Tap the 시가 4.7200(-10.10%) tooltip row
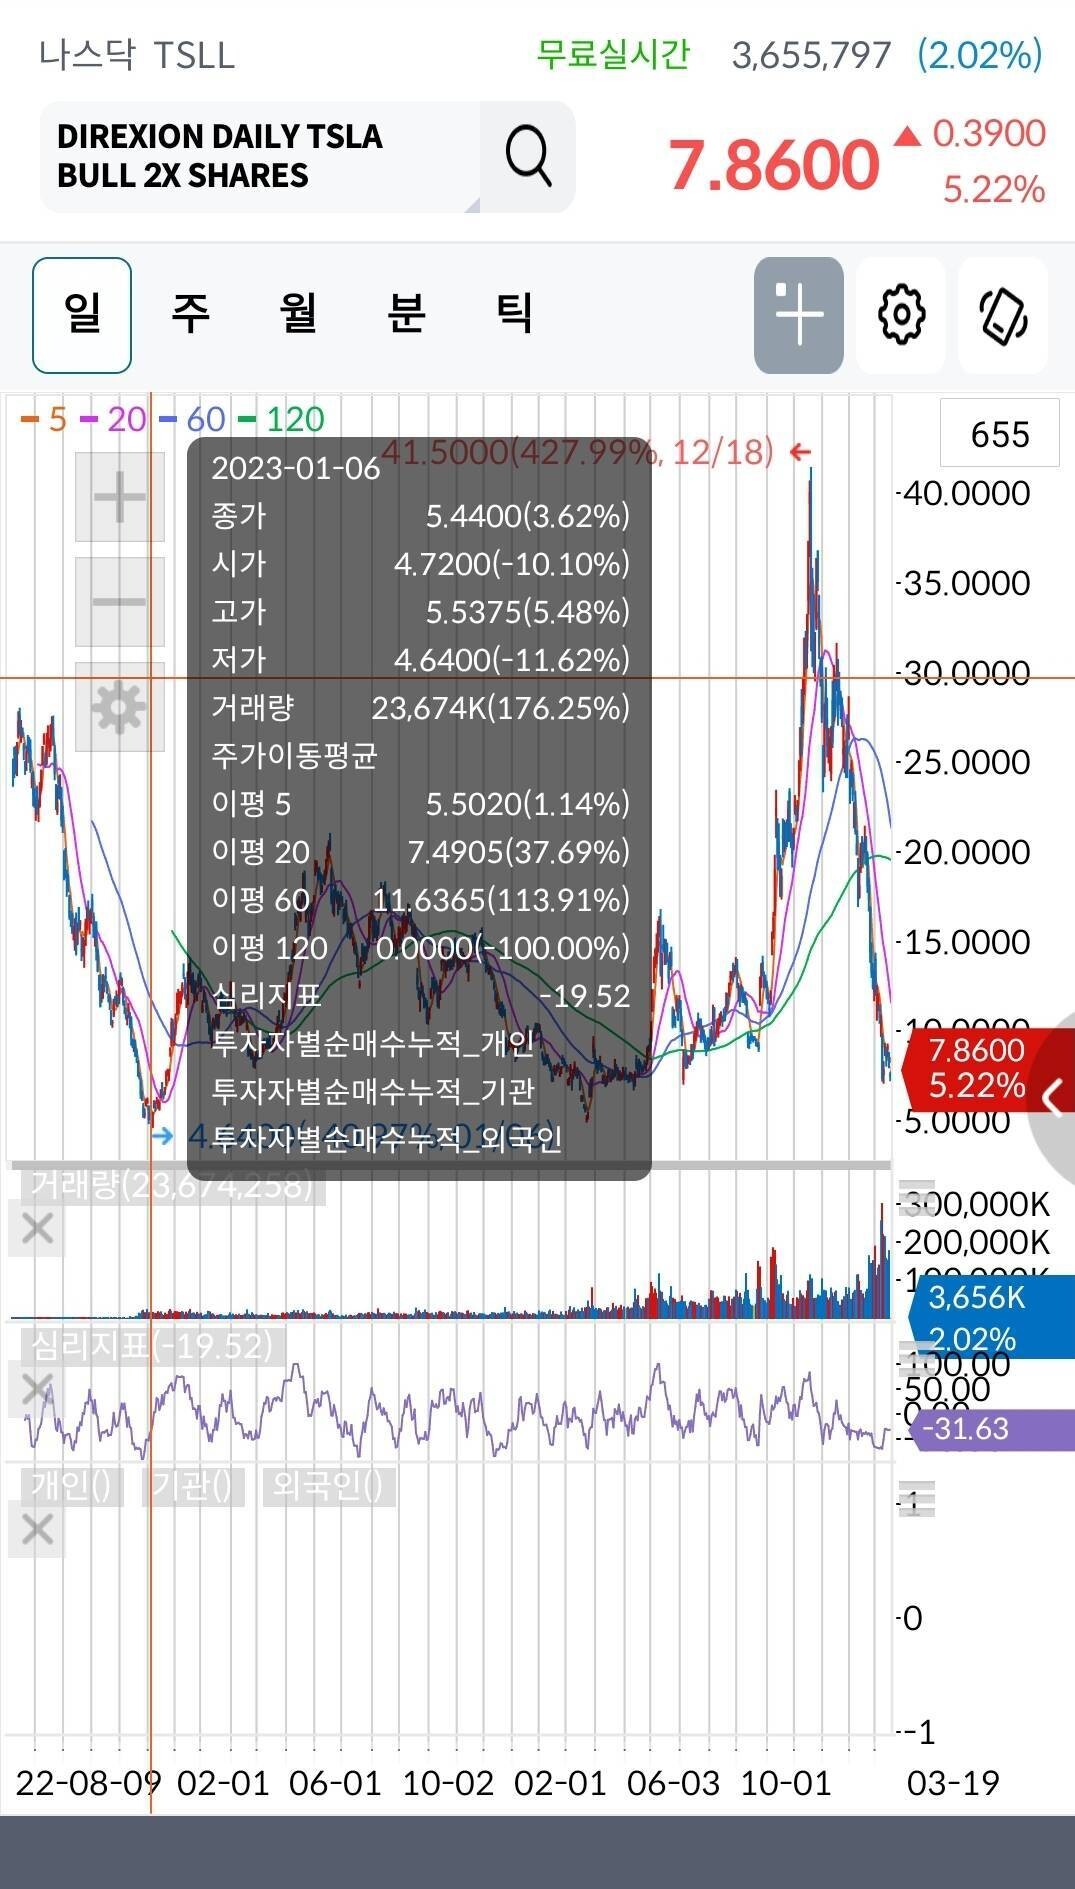This screenshot has width=1075, height=1889. (420, 564)
